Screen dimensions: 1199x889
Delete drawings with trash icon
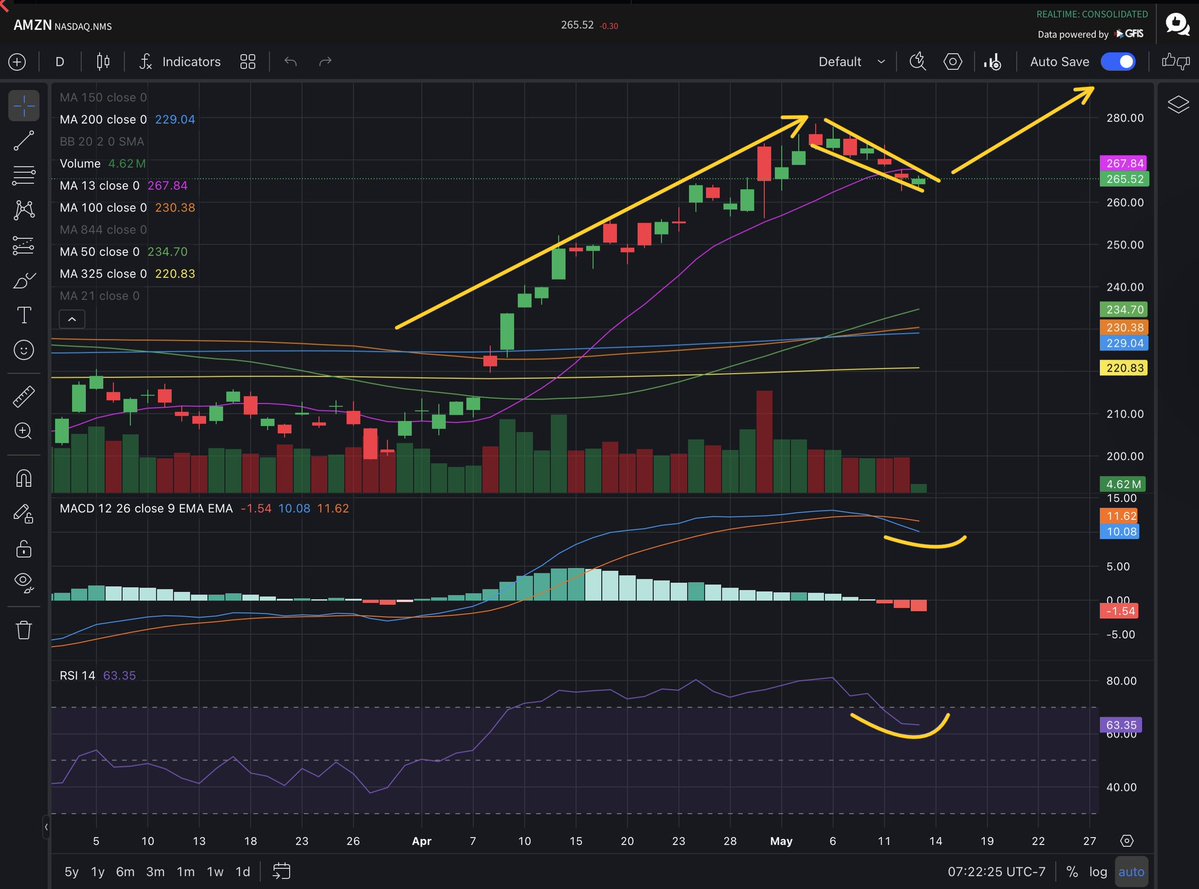pyautogui.click(x=24, y=630)
